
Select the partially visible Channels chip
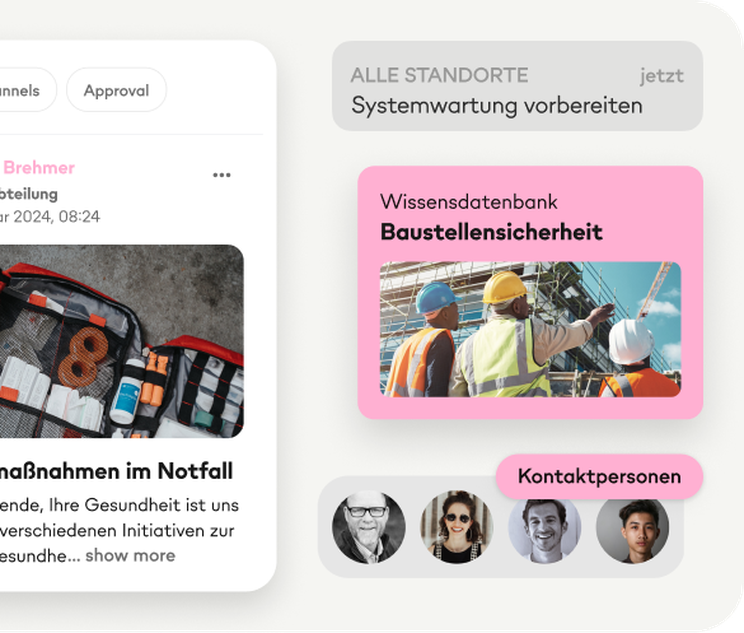(x=26, y=90)
